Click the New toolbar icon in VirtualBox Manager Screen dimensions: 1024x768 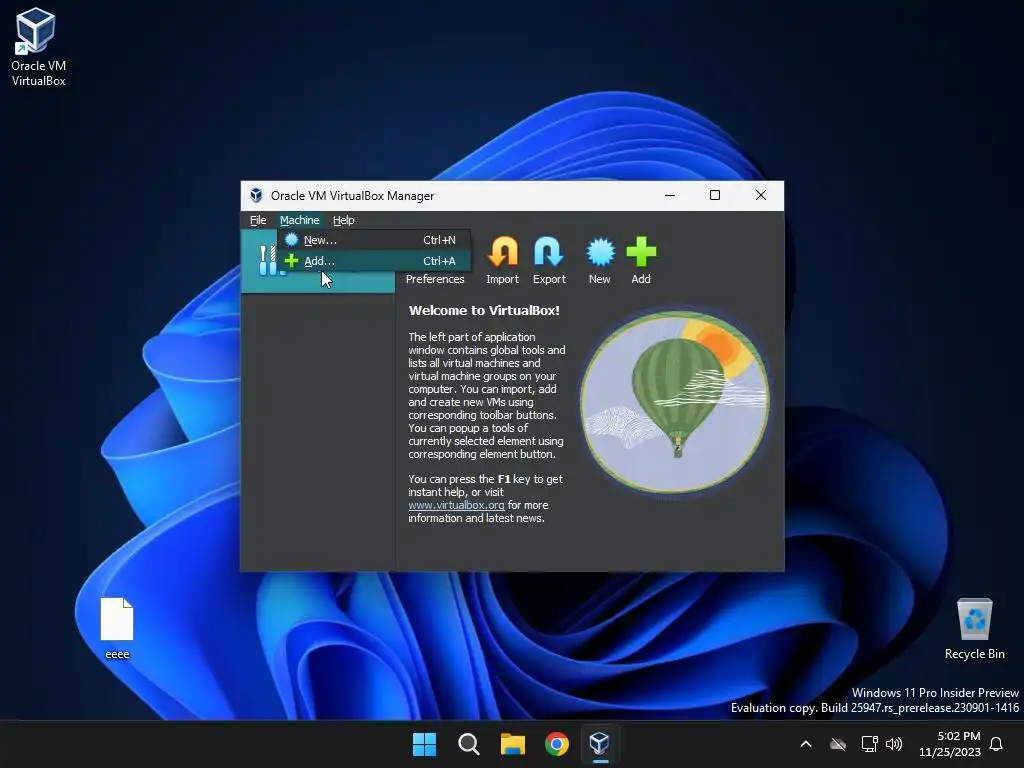click(600, 260)
